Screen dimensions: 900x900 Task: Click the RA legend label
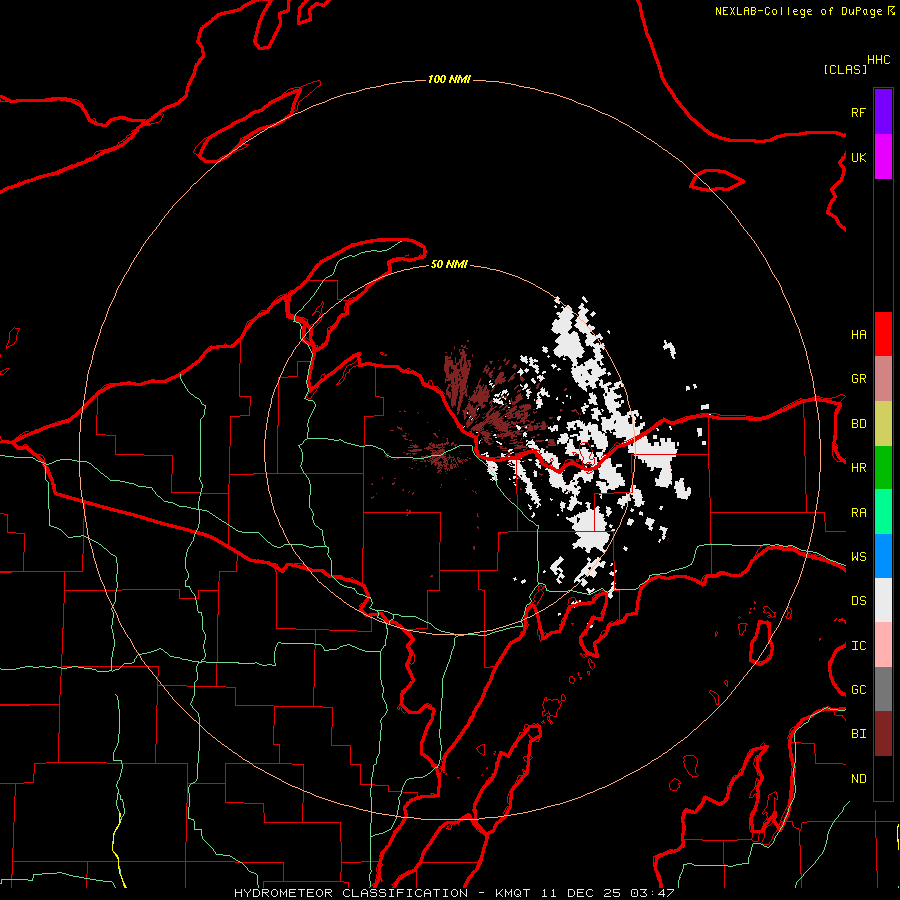858,513
